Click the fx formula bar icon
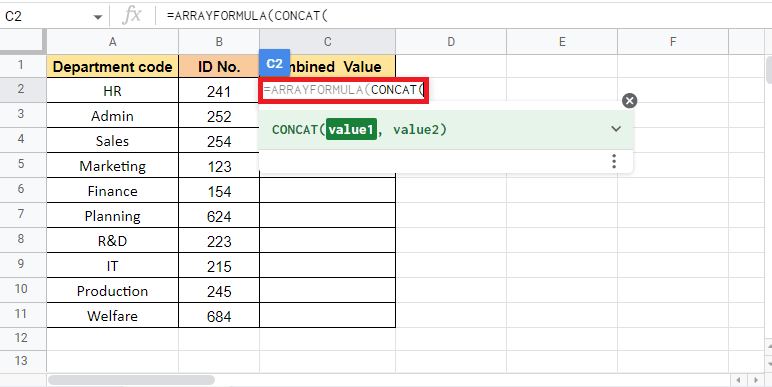 click(x=131, y=16)
